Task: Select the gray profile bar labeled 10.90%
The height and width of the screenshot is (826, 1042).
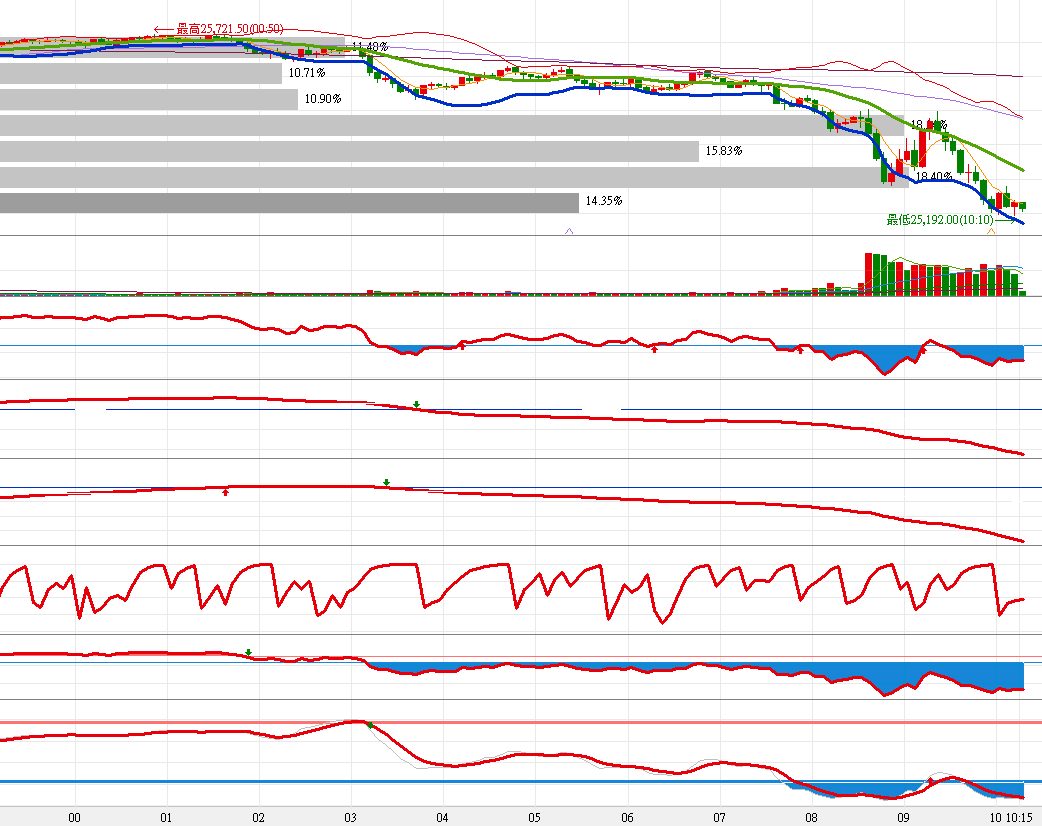Action: pyautogui.click(x=149, y=100)
